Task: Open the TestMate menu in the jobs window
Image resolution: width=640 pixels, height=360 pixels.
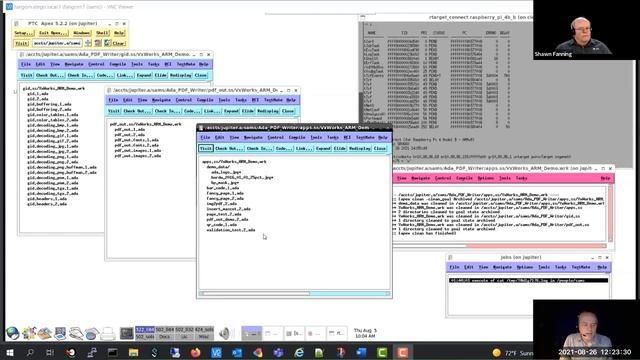Action: tap(580, 267)
